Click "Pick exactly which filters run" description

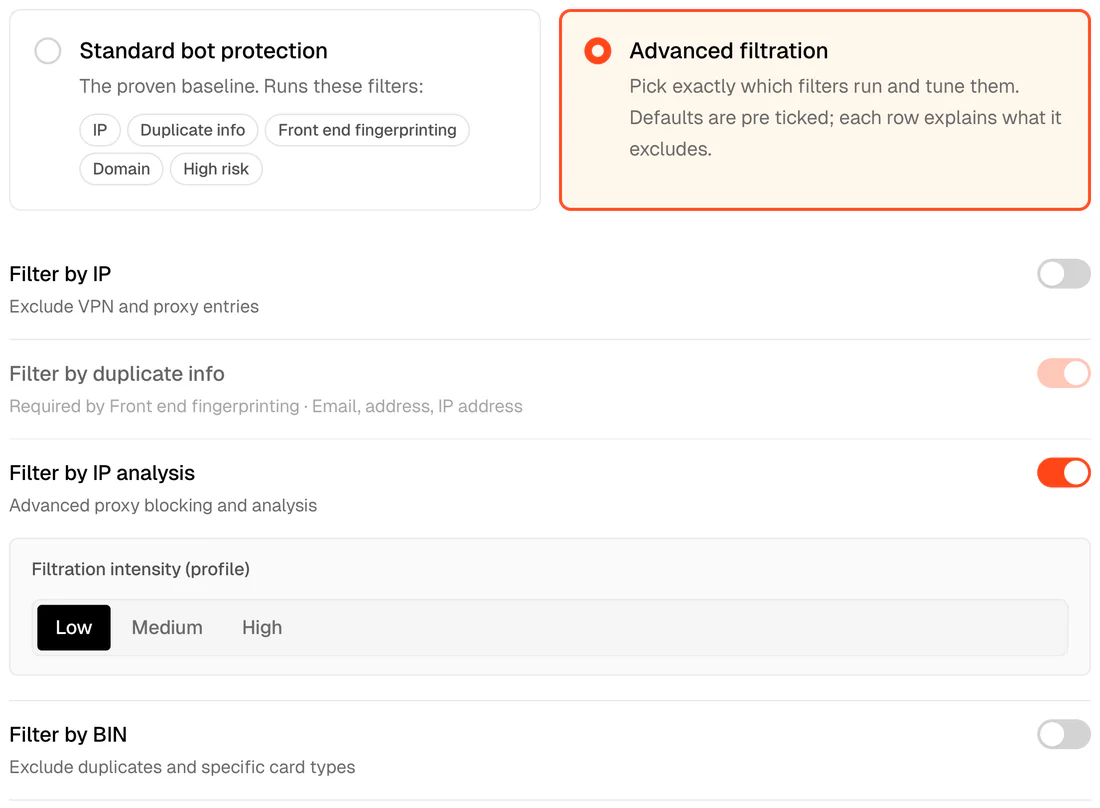[x=845, y=117]
